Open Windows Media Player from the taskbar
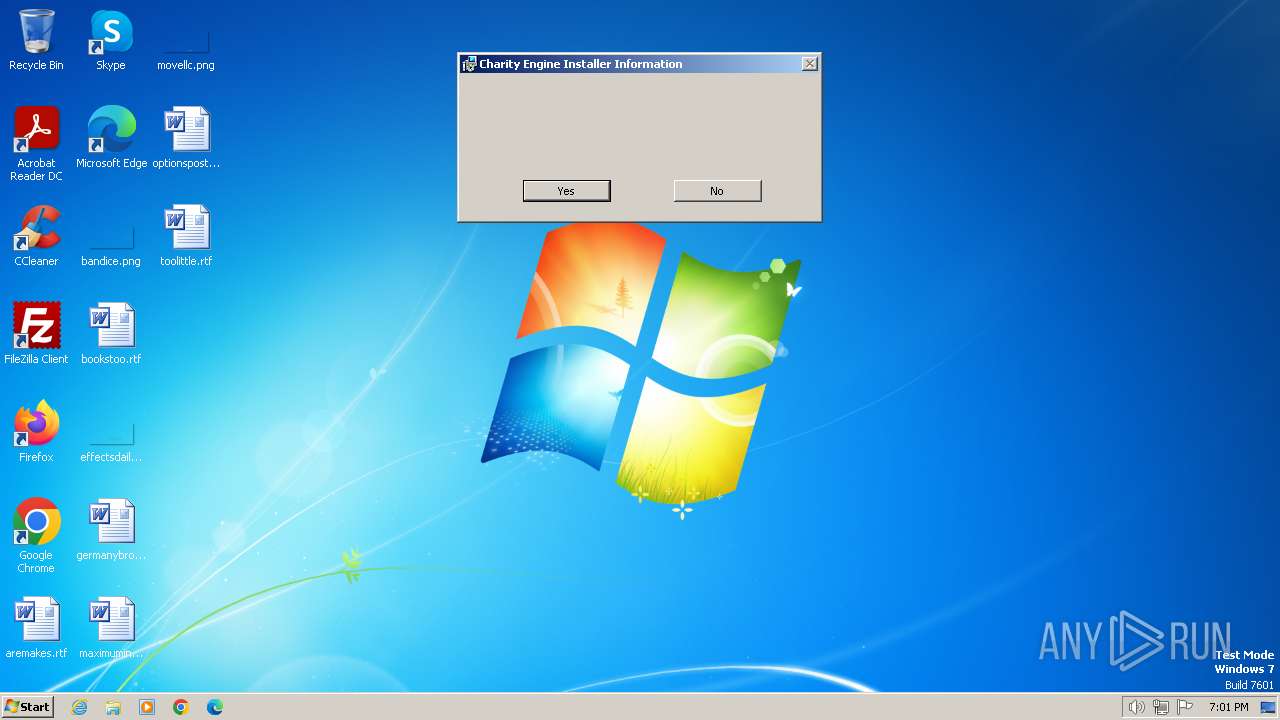 (147, 707)
